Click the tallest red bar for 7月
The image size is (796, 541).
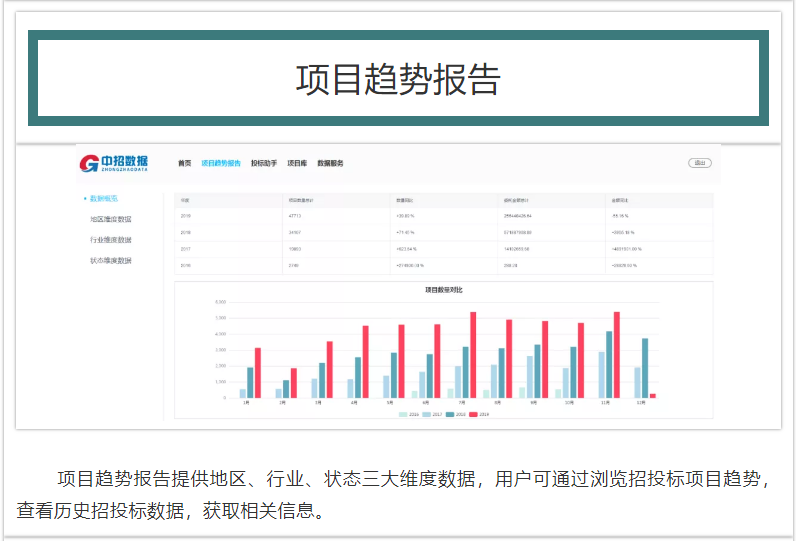[473, 355]
